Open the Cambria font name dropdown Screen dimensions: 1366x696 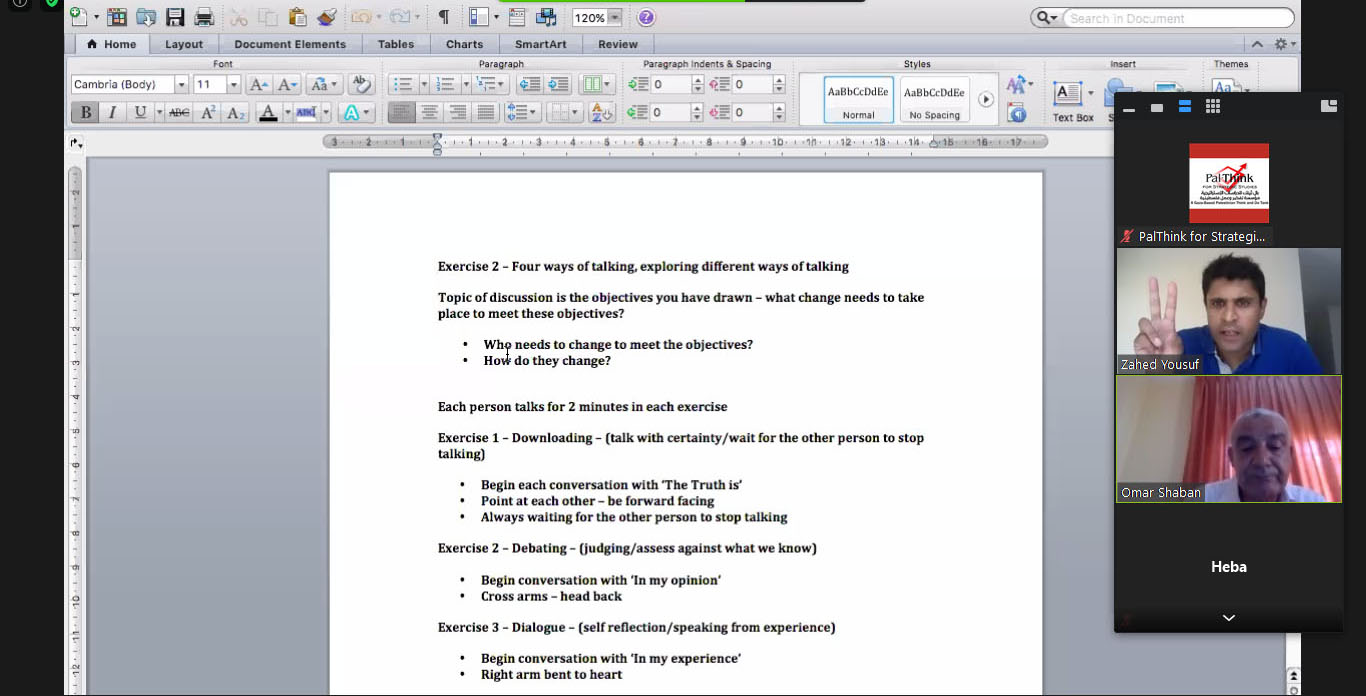pyautogui.click(x=181, y=85)
